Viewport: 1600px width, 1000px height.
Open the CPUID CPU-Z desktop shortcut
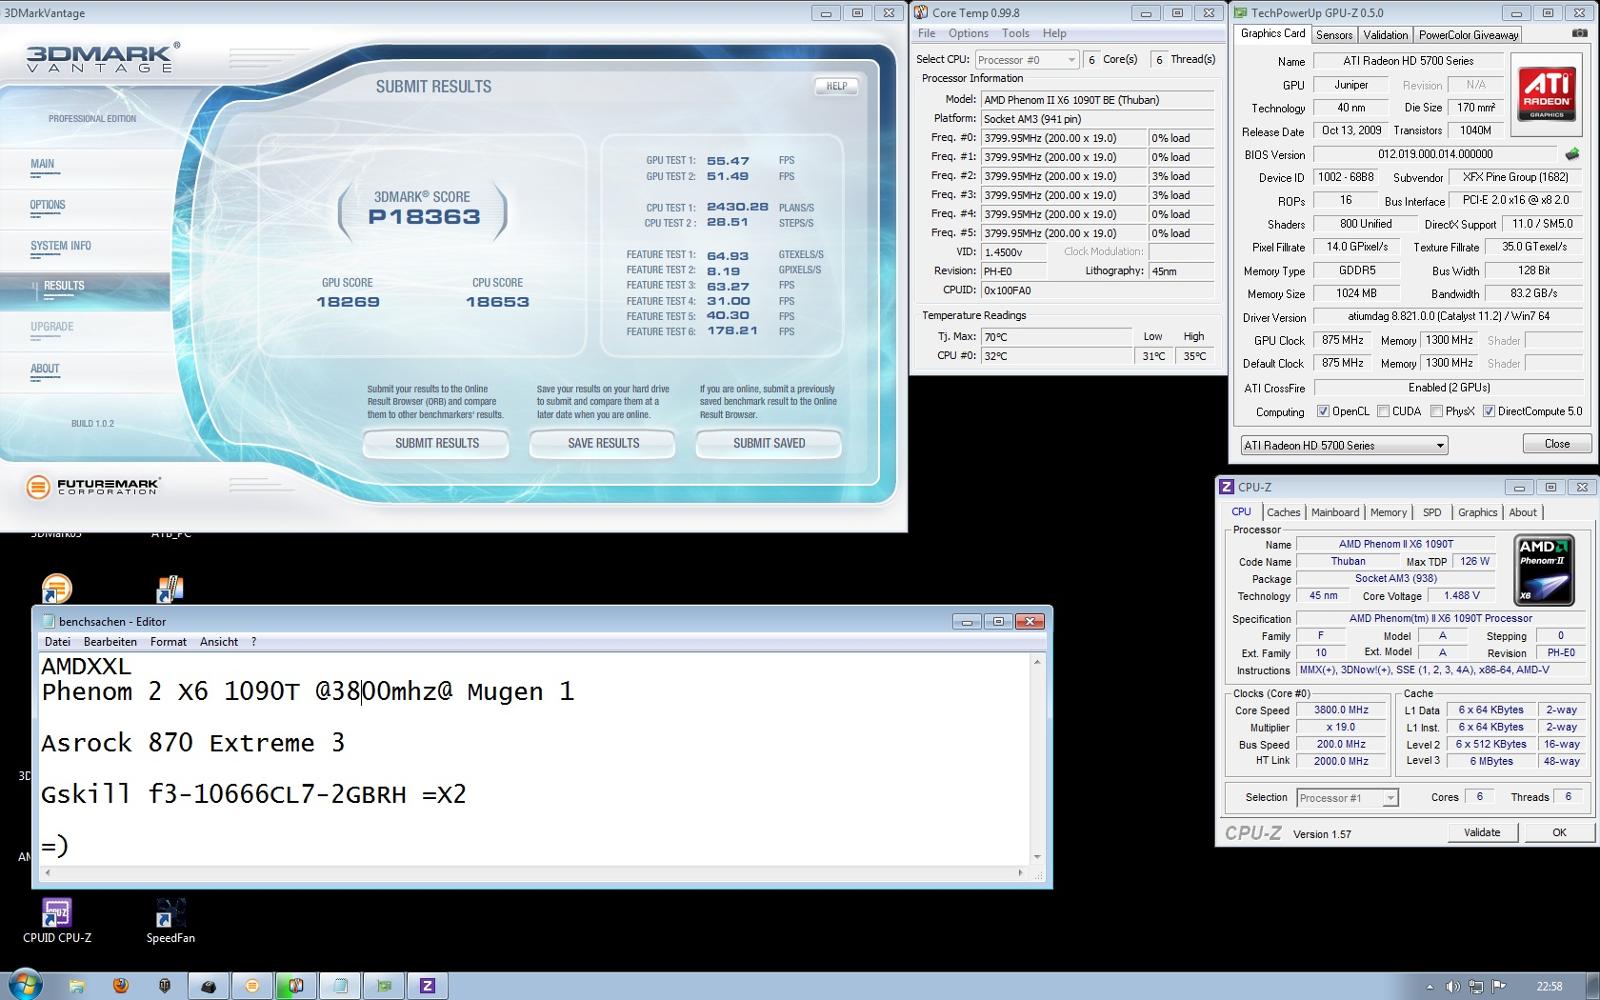pyautogui.click(x=57, y=920)
